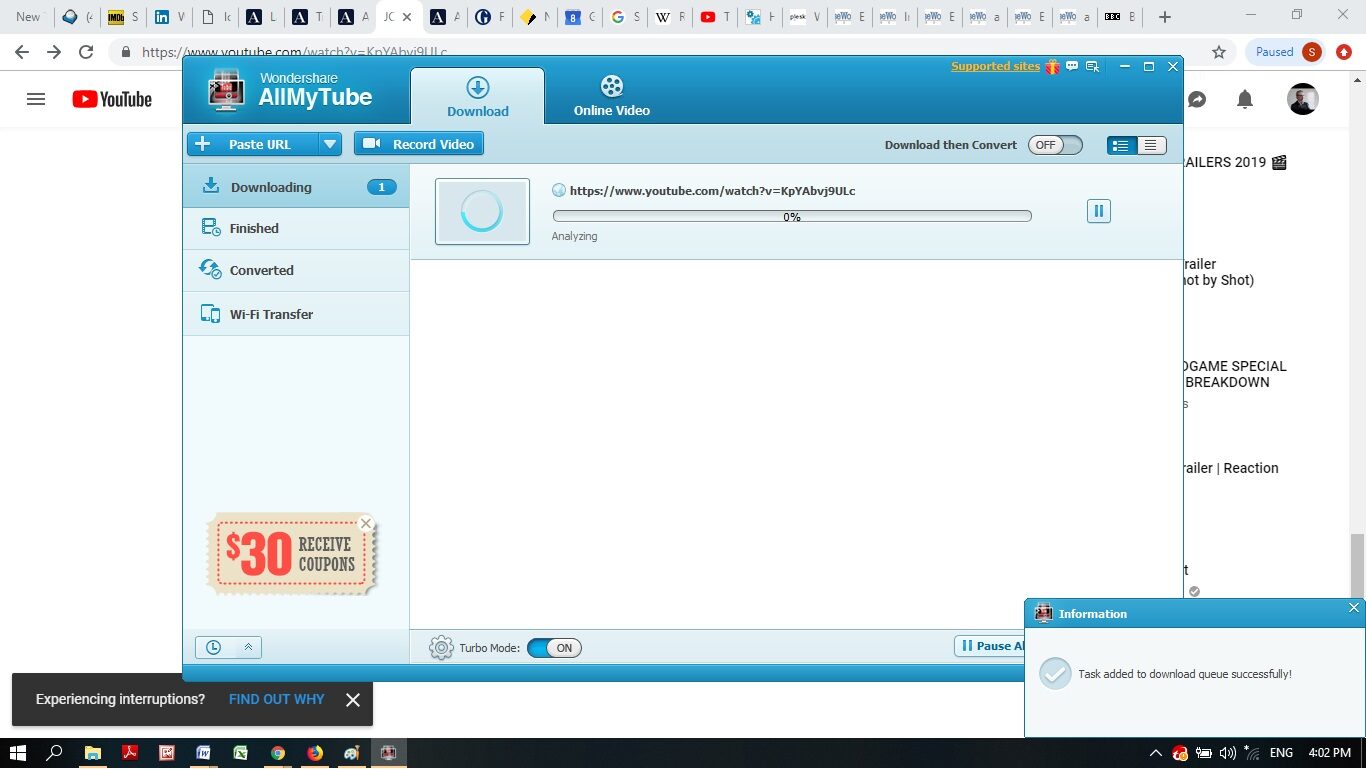Open the Finished list

[296, 228]
